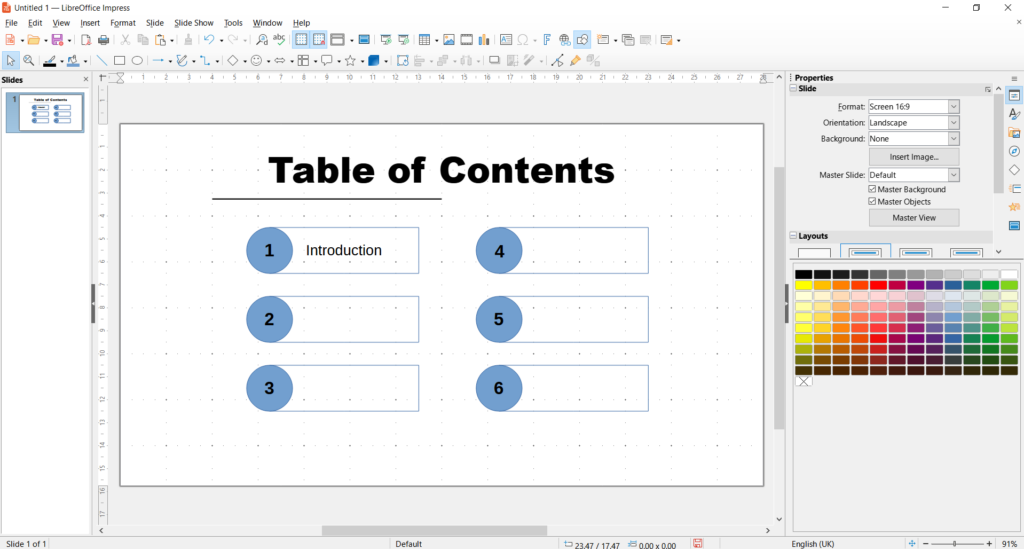Image resolution: width=1024 pixels, height=549 pixels.
Task: Toggle the Display Grid button
Action: coord(300,40)
